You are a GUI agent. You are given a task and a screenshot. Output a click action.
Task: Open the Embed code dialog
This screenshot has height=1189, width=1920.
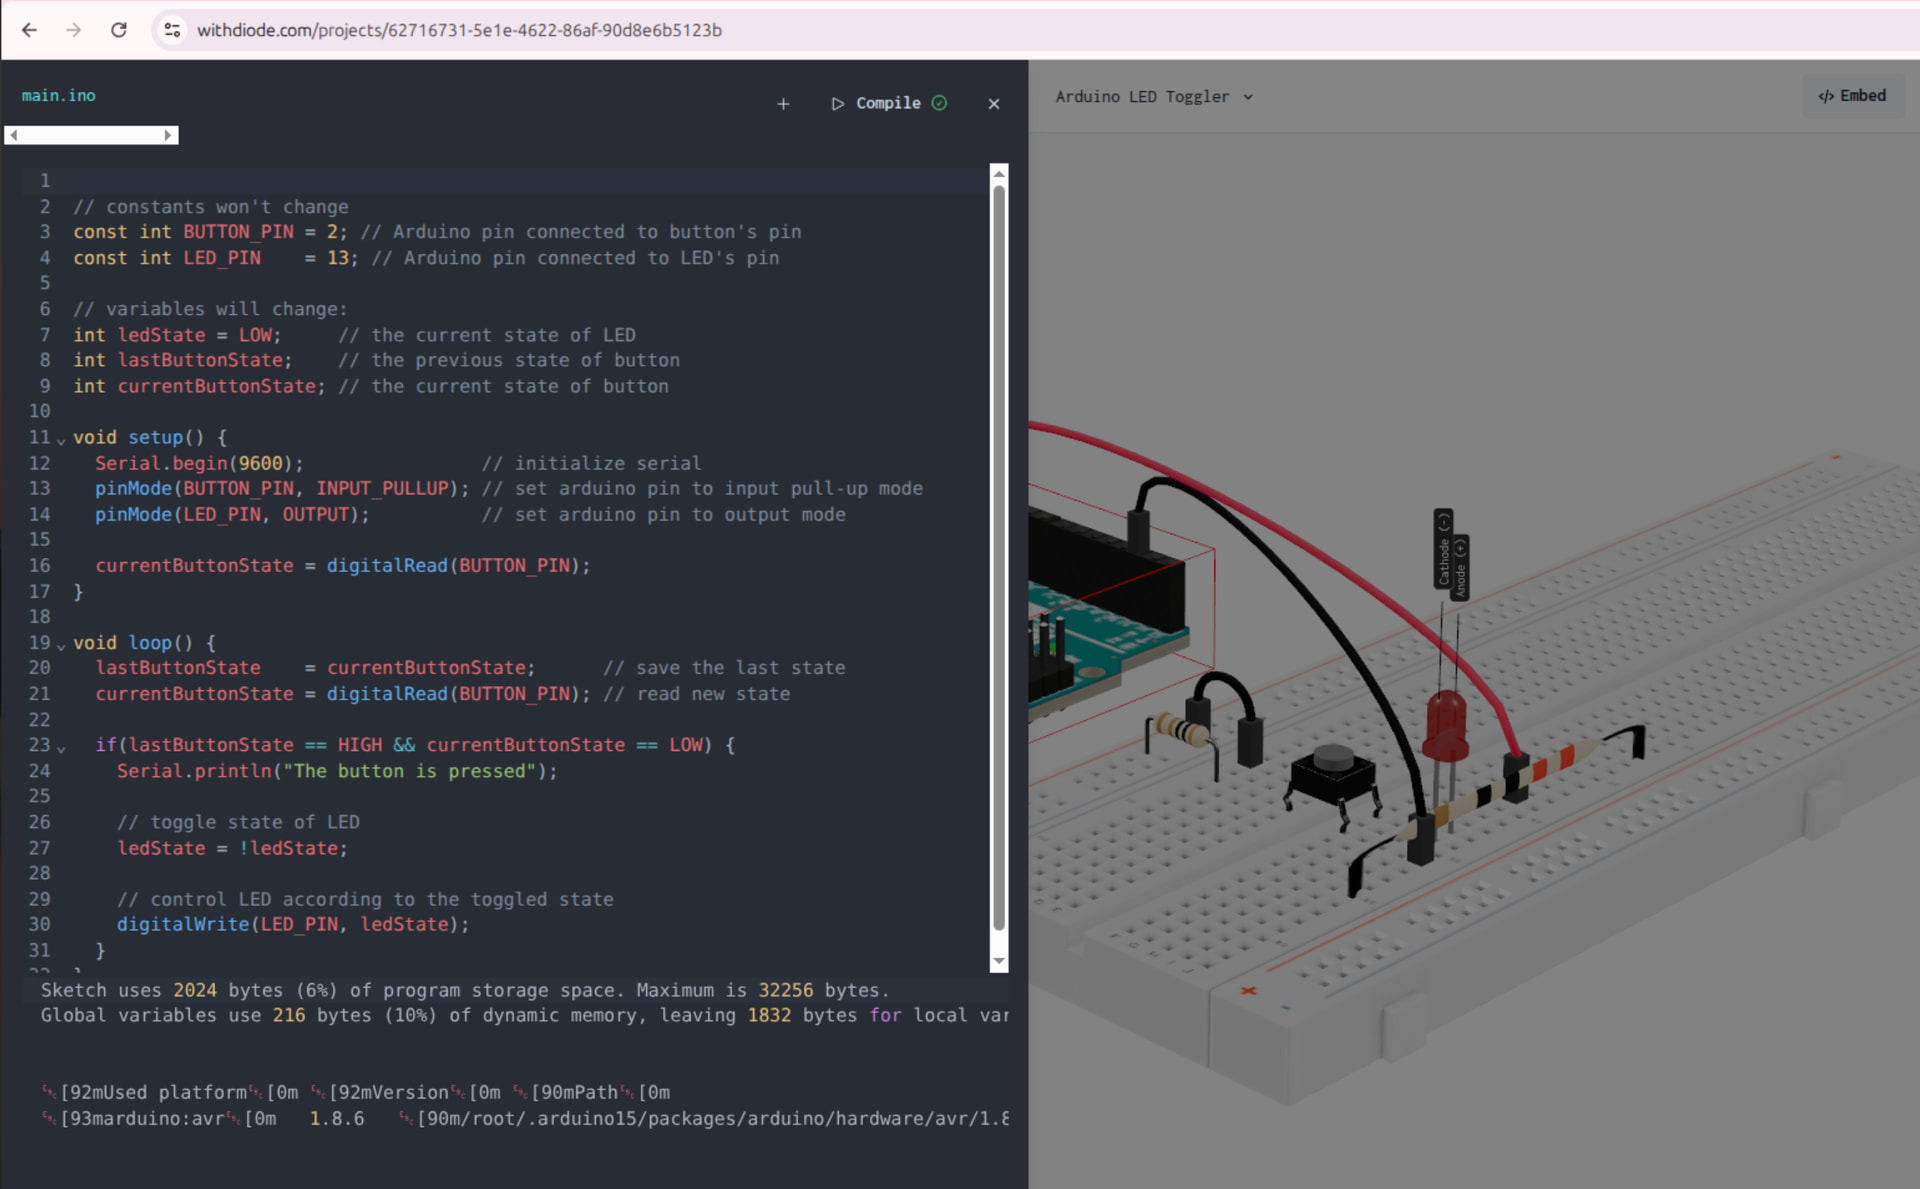point(1852,96)
